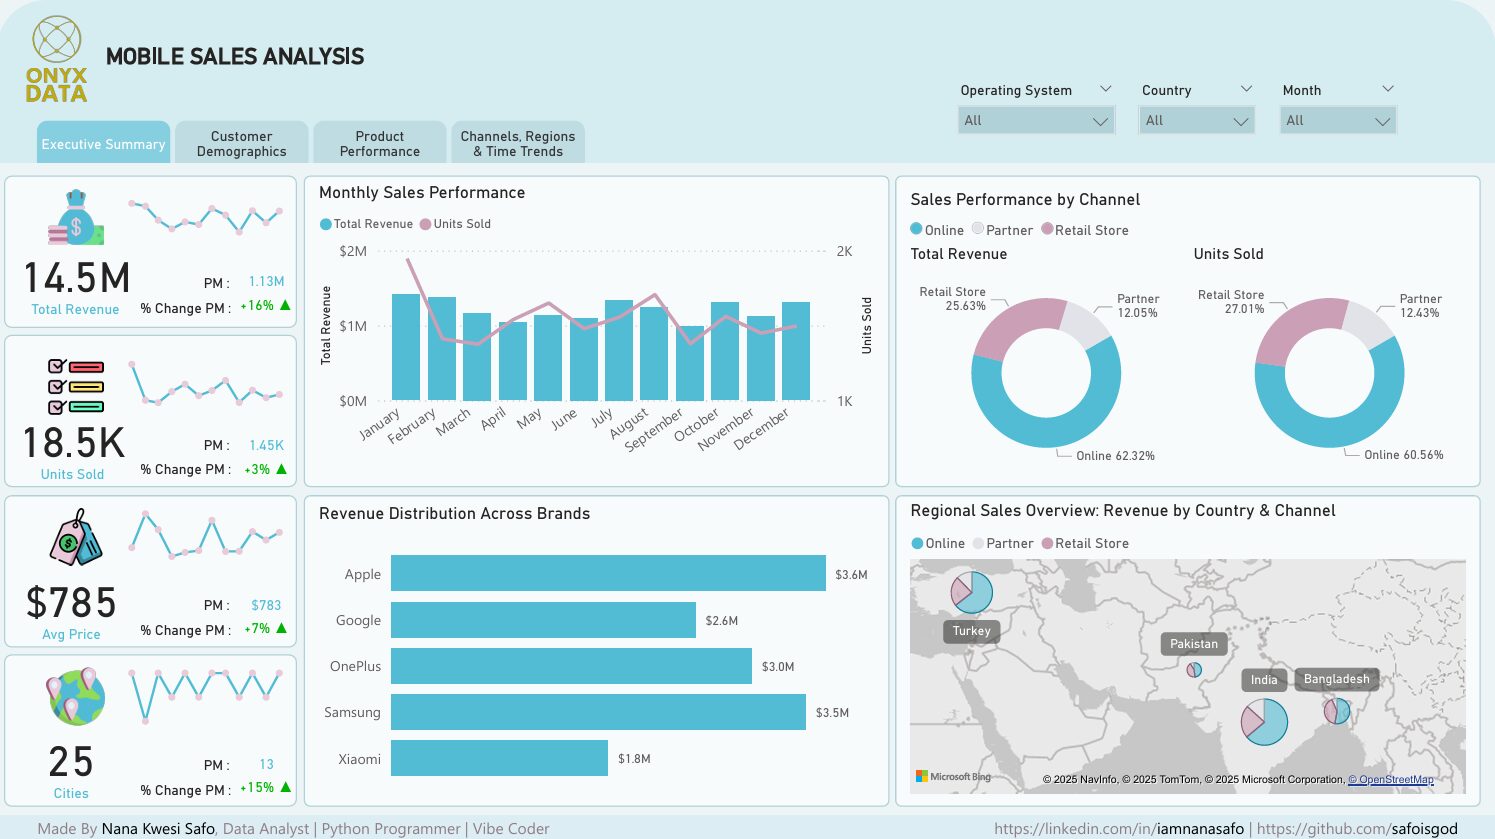Click the $3.6M Apple data label

[851, 574]
